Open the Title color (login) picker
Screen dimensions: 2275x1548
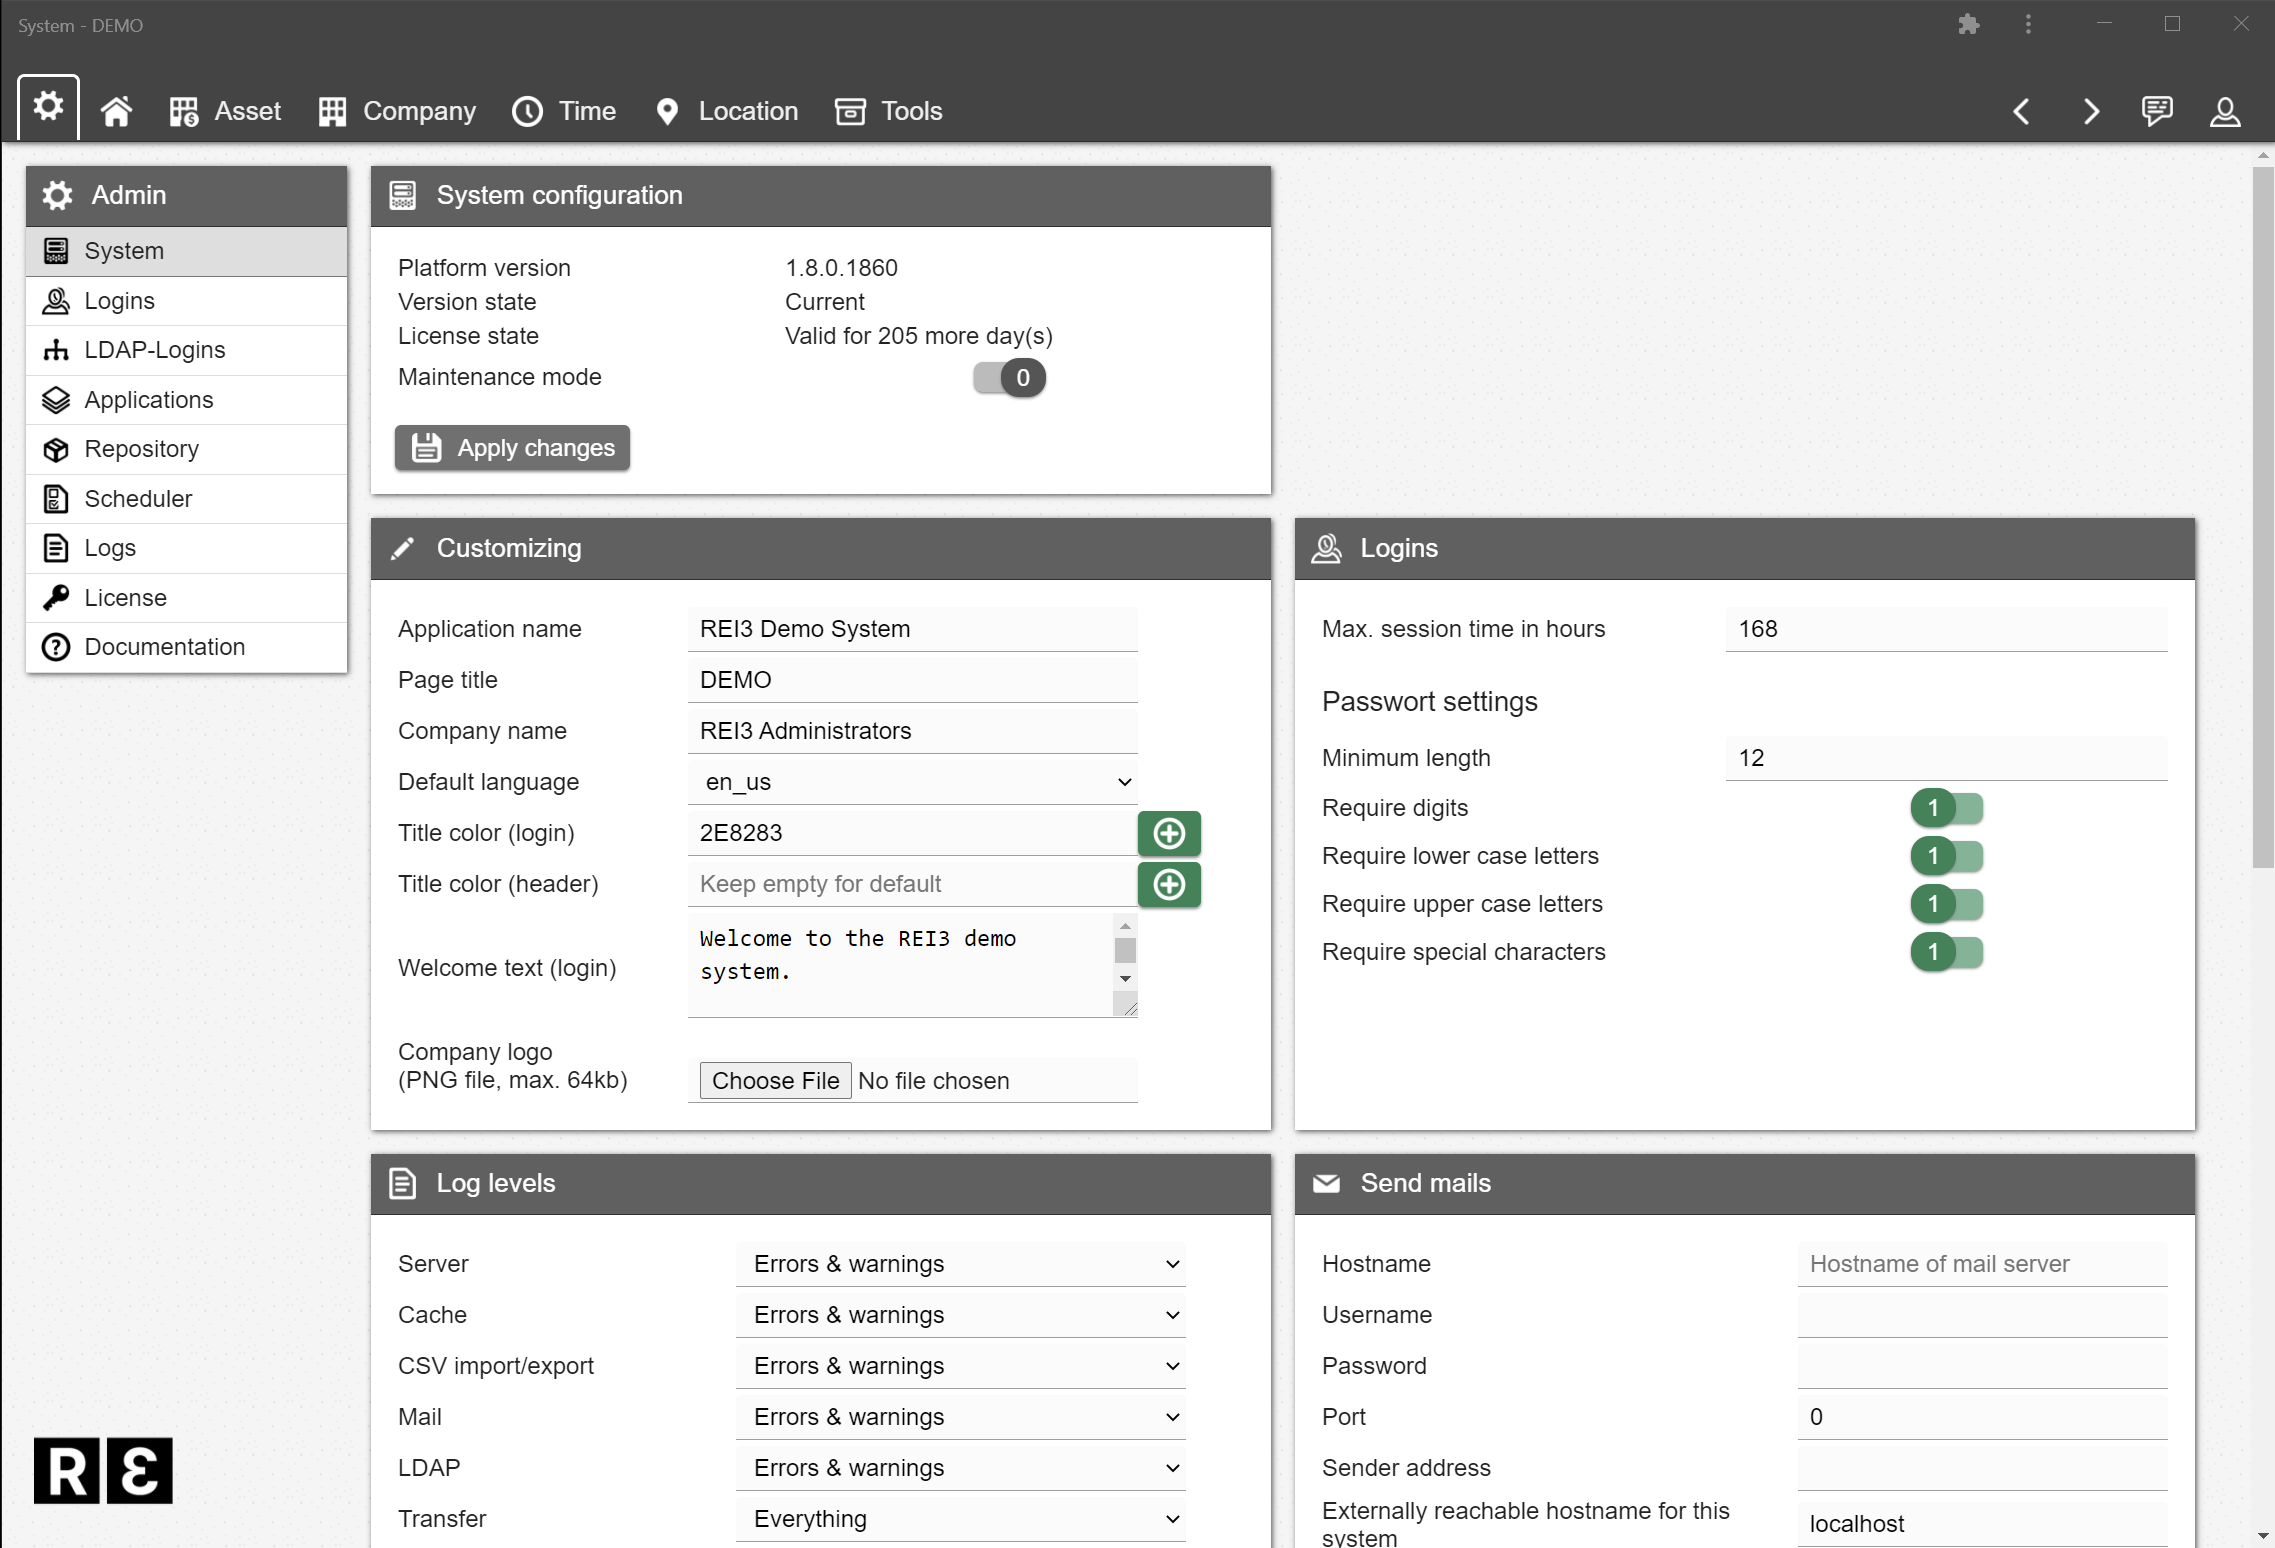click(x=1169, y=833)
